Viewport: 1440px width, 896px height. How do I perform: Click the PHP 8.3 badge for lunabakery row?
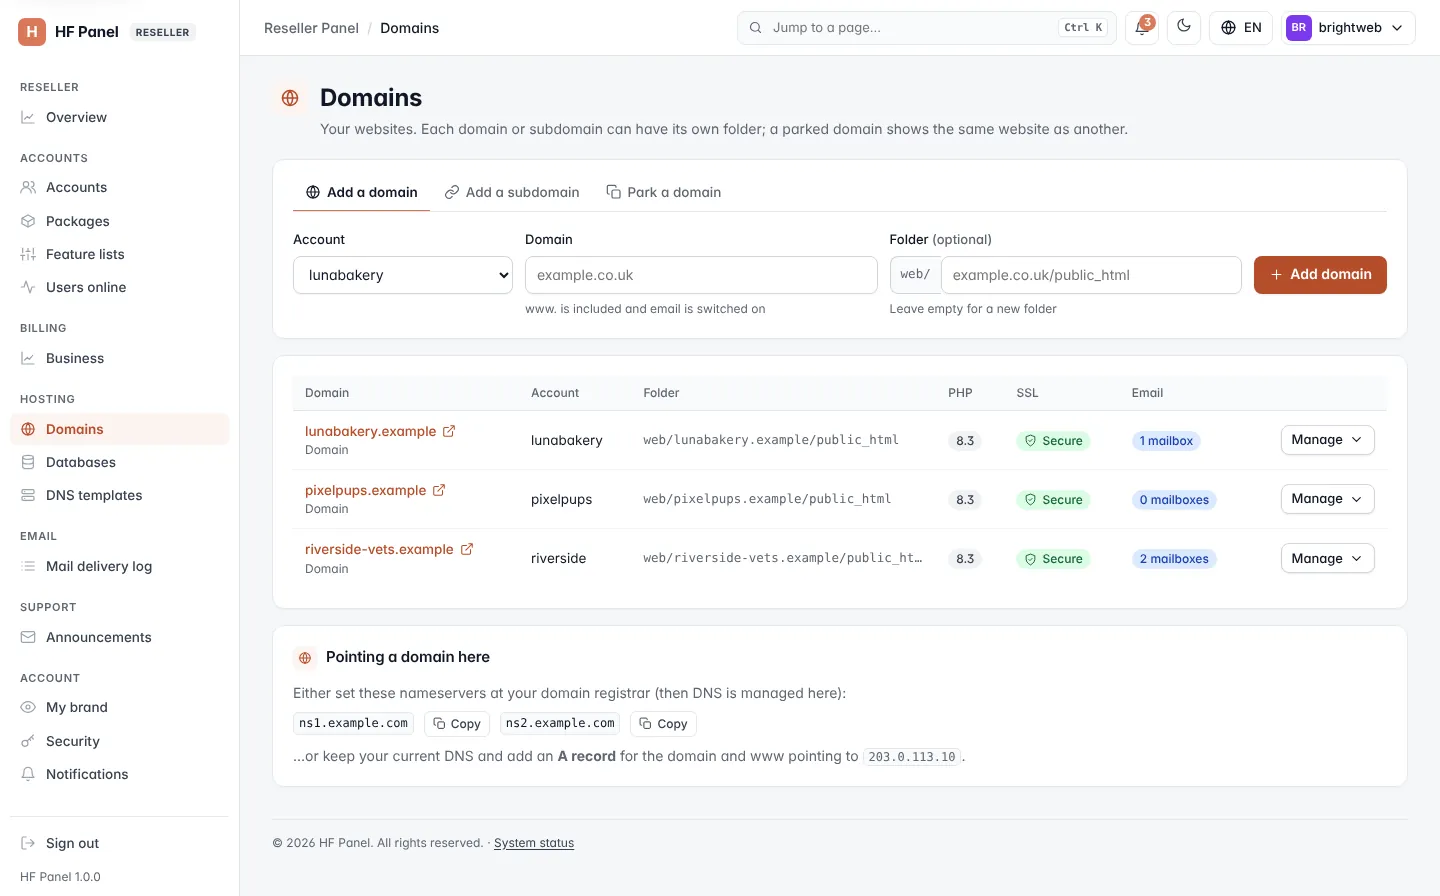965,441
